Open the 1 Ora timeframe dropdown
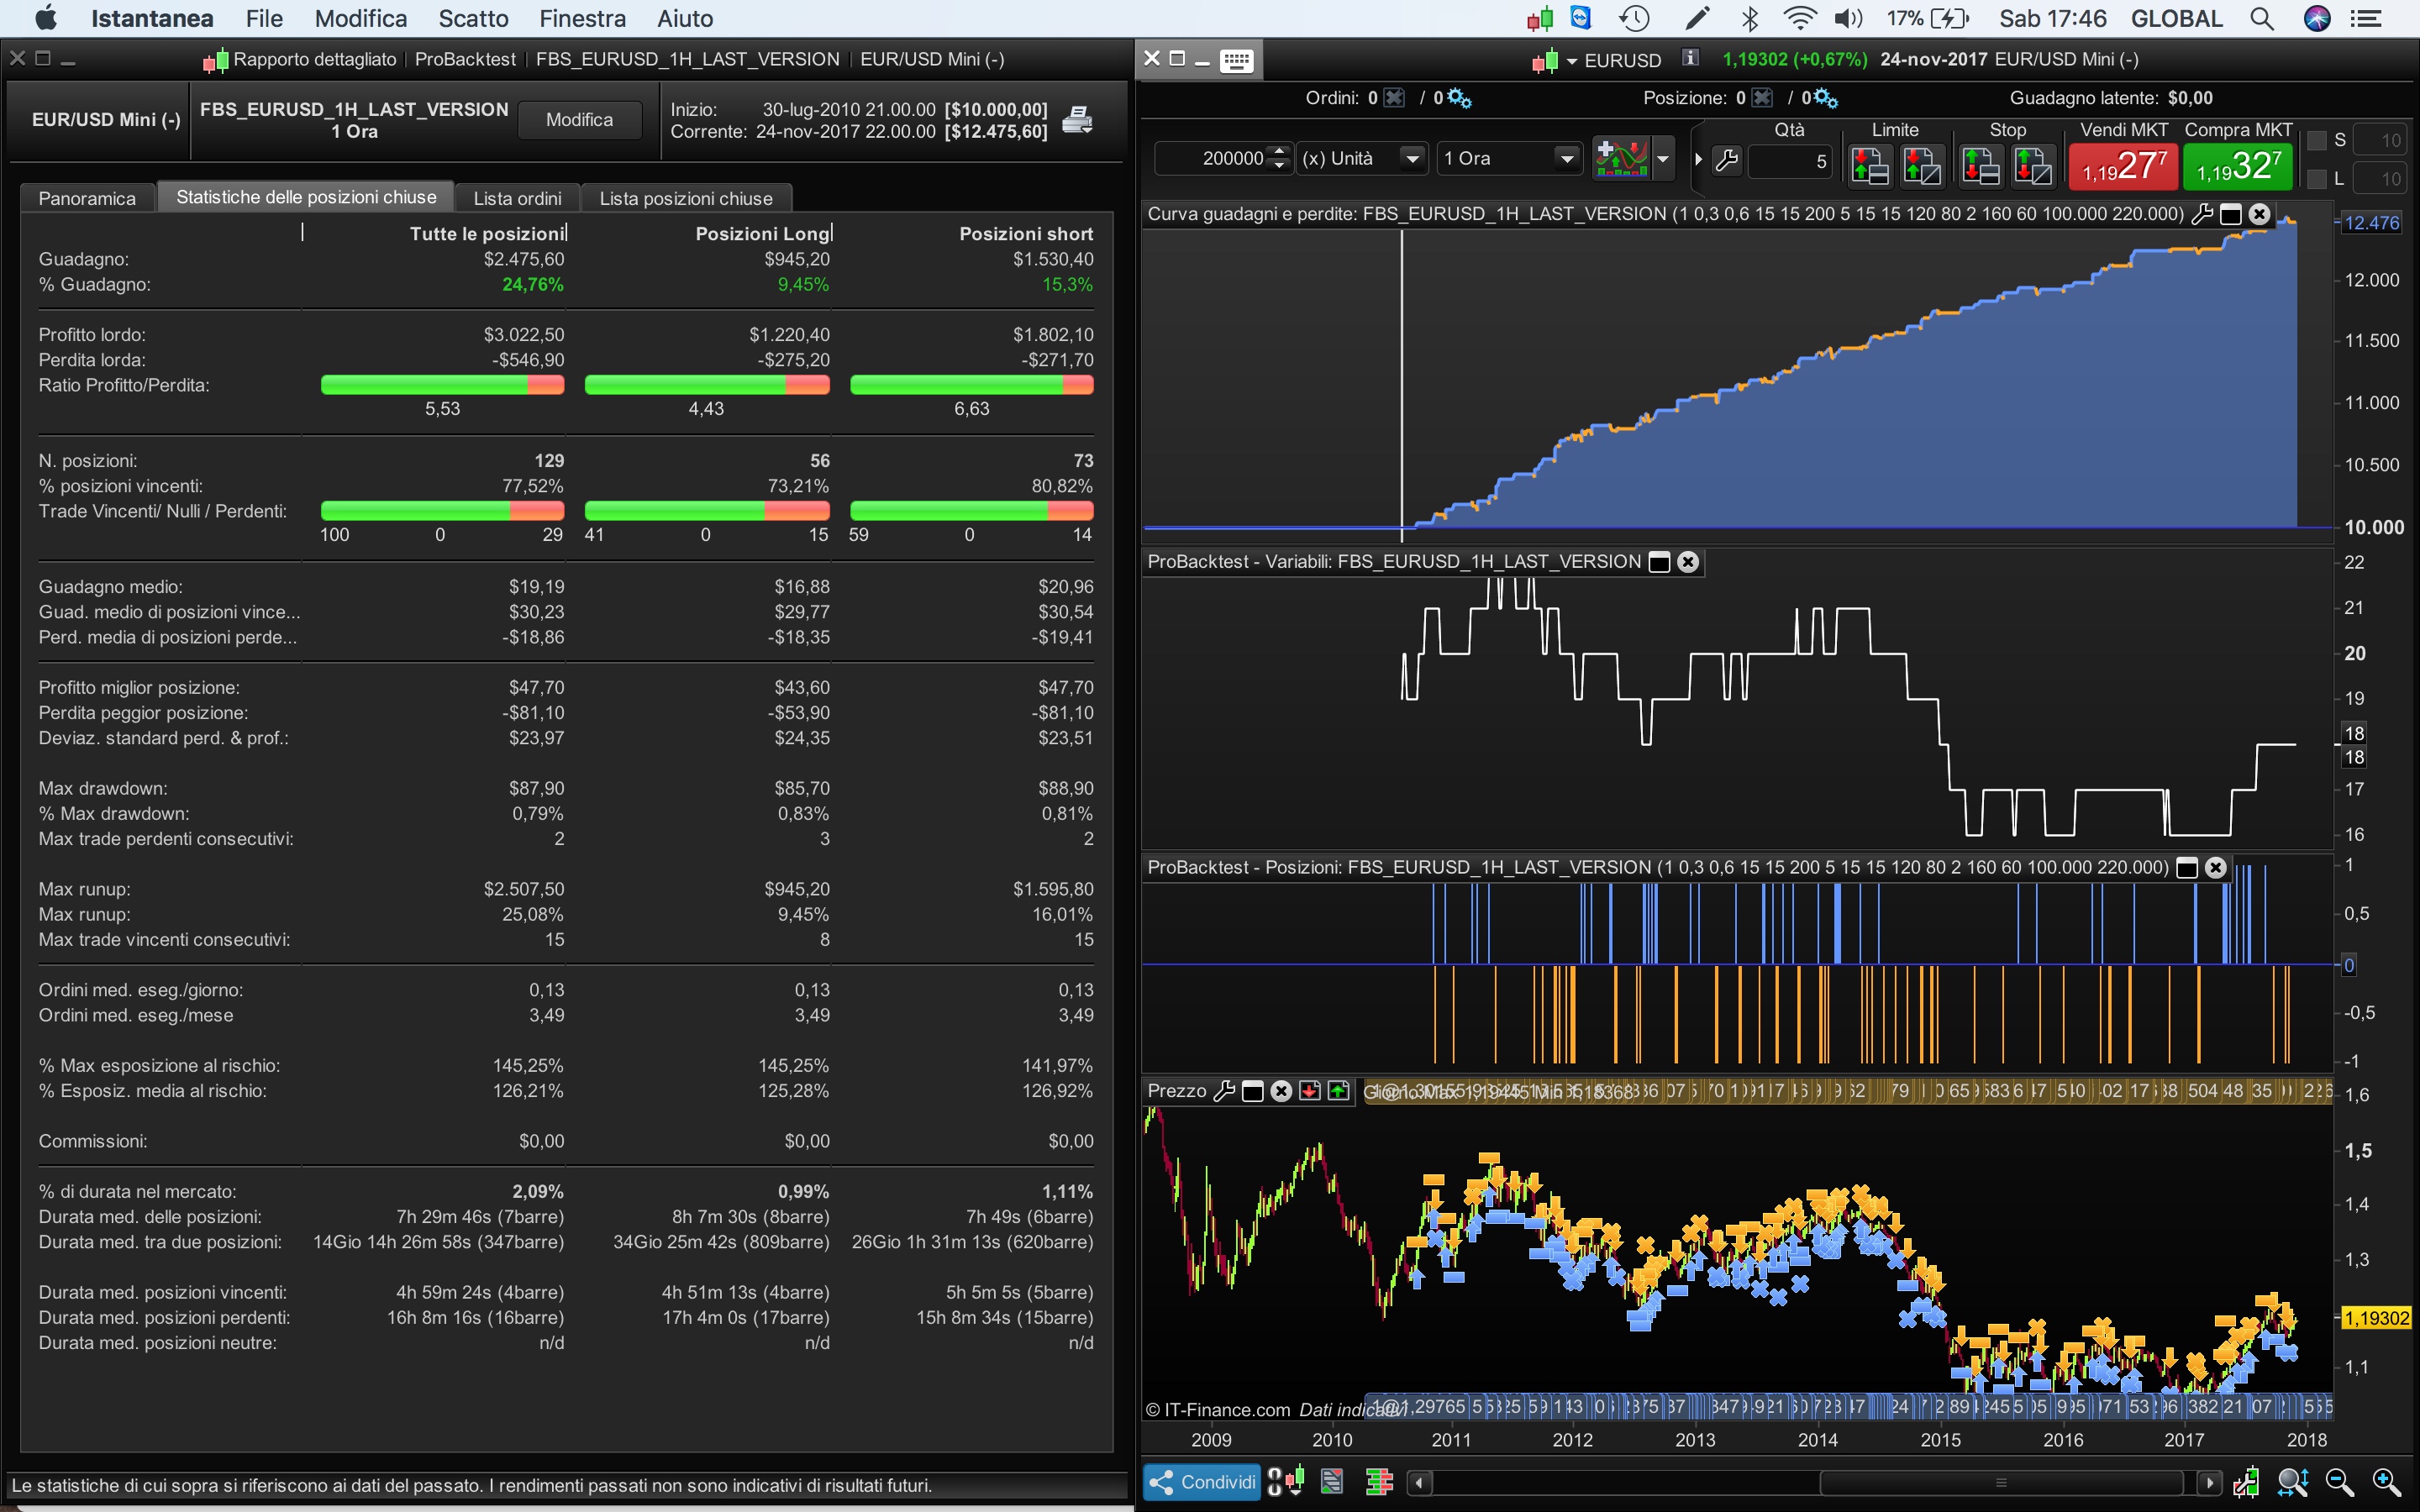The image size is (2420, 1512). tap(1566, 158)
